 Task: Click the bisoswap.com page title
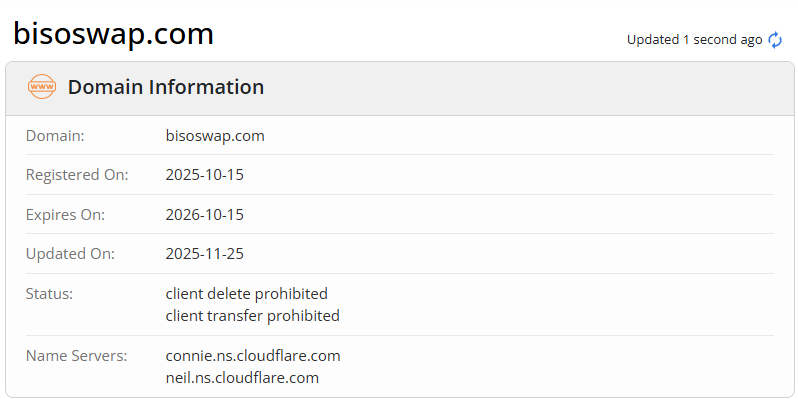[x=113, y=34]
